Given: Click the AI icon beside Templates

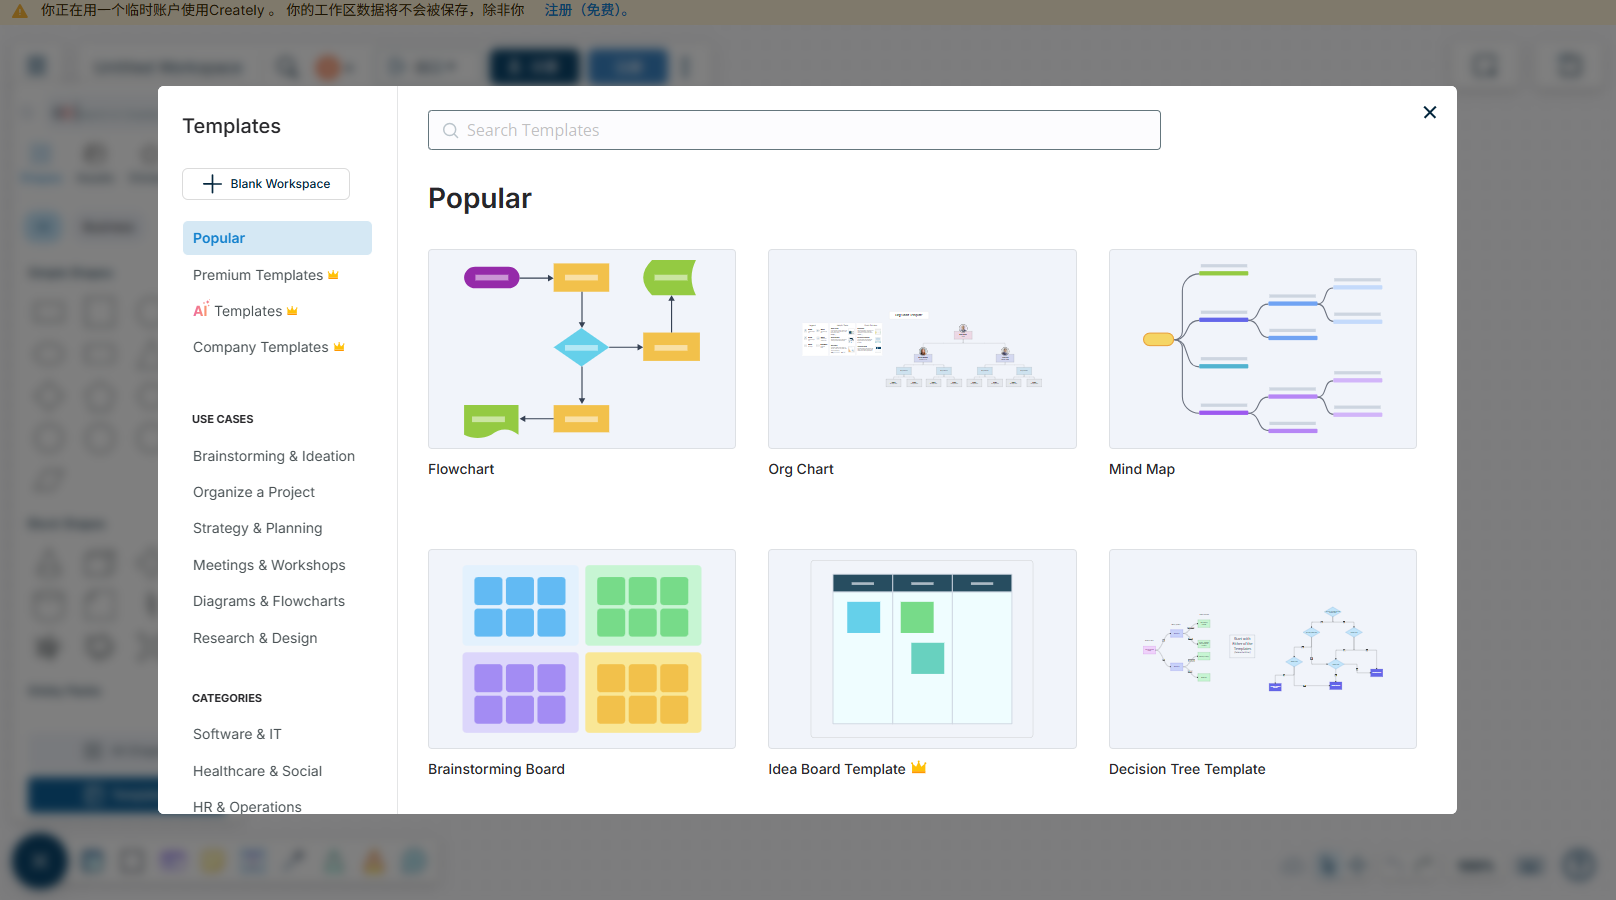Looking at the screenshot, I should pos(201,310).
